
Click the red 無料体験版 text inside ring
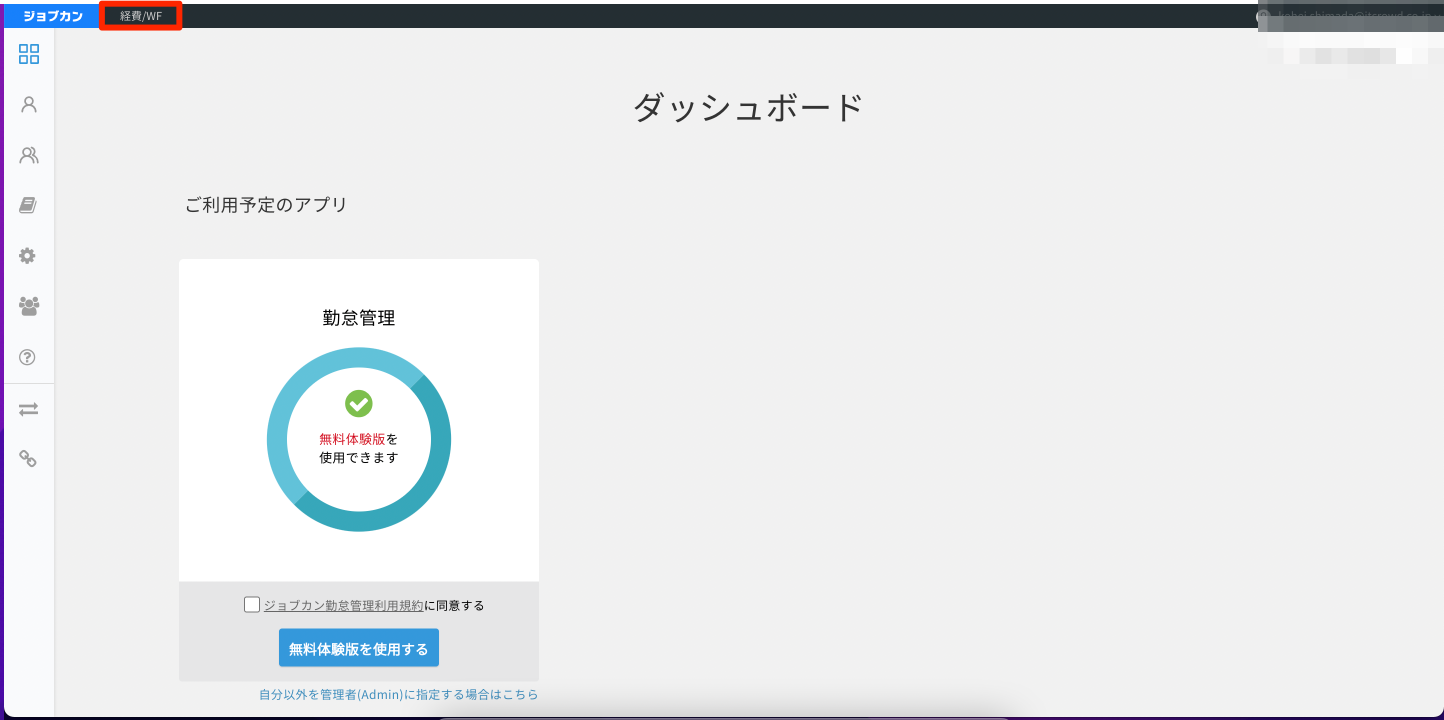(x=351, y=439)
